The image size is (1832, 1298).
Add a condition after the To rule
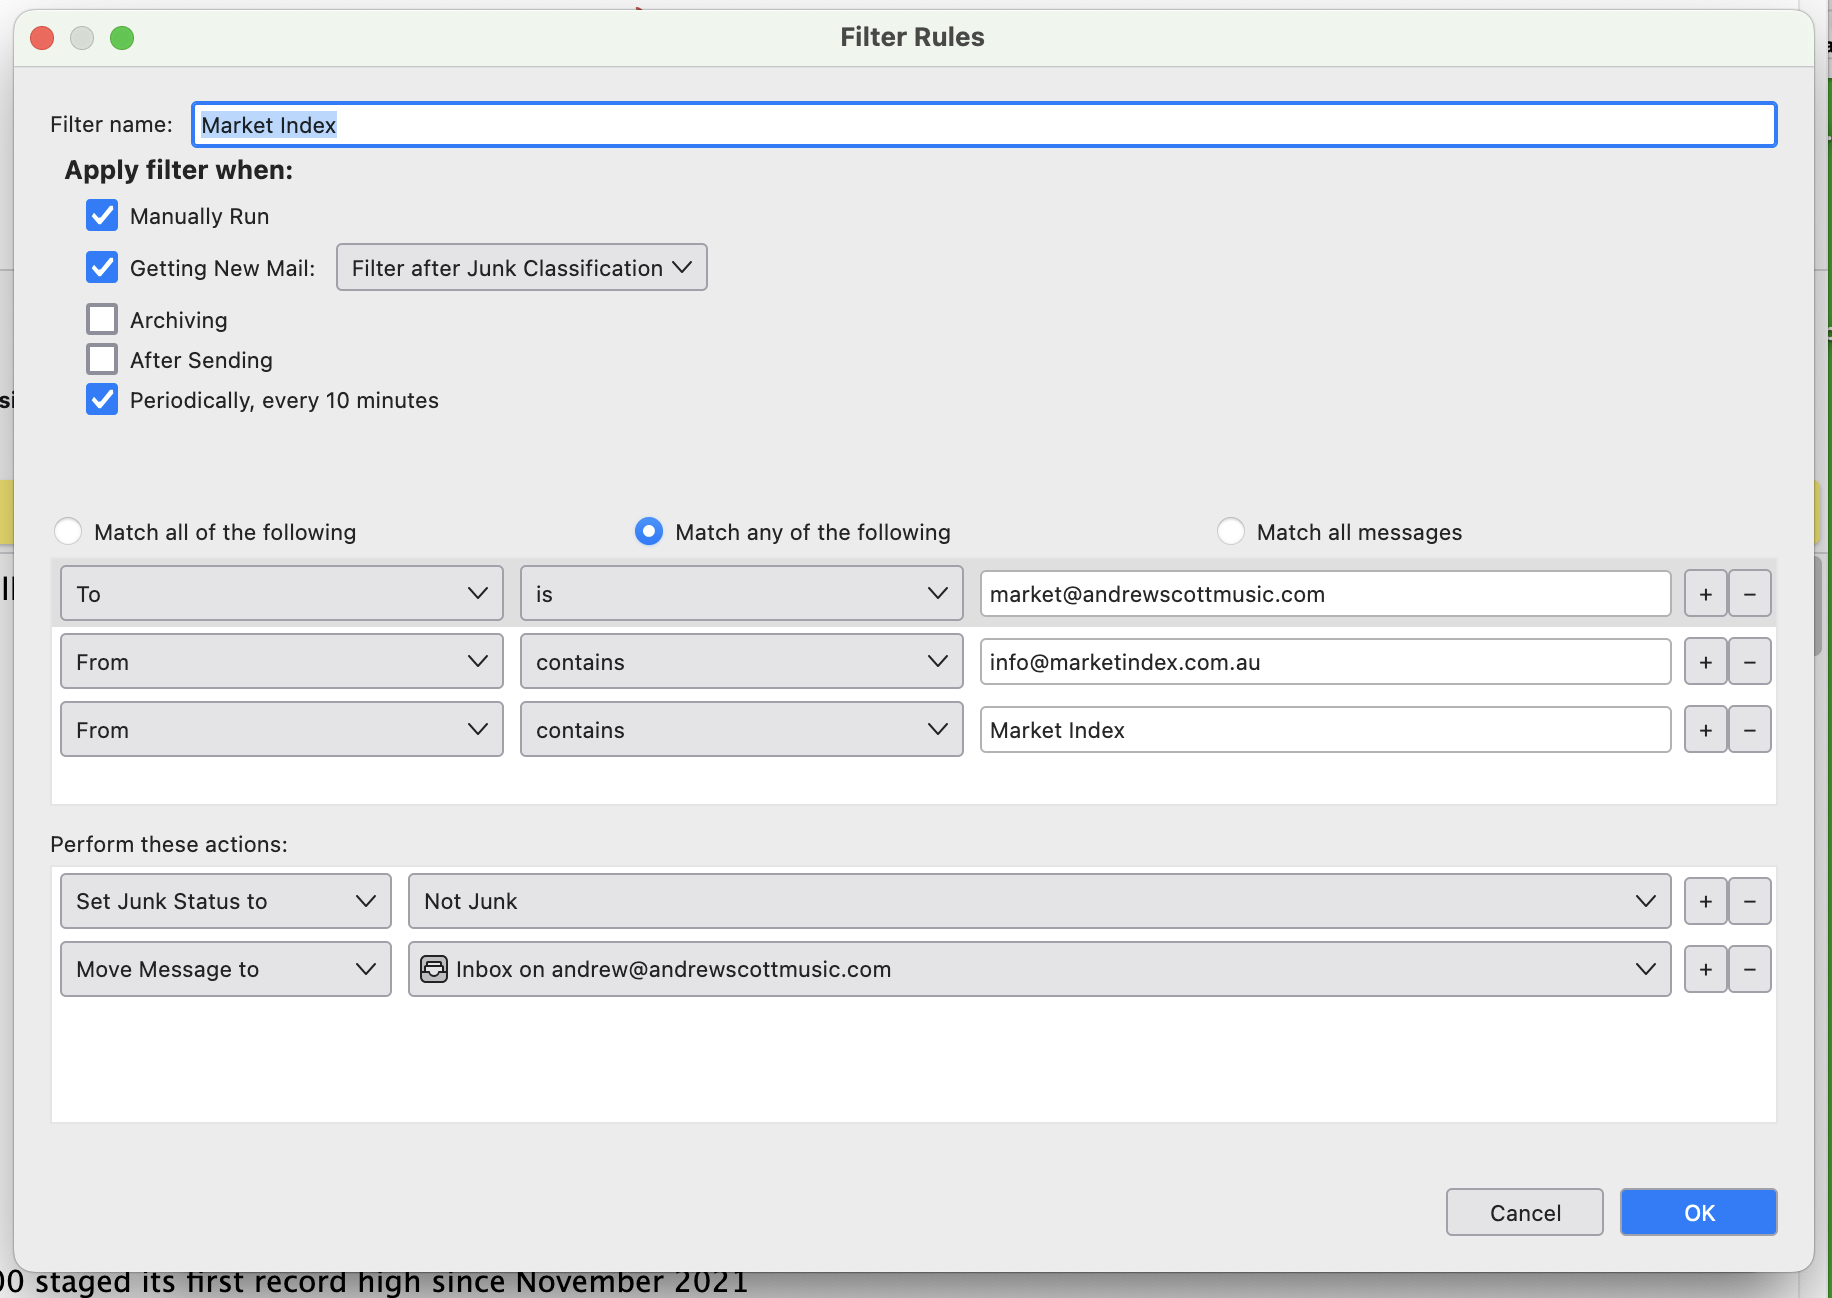pyautogui.click(x=1705, y=594)
